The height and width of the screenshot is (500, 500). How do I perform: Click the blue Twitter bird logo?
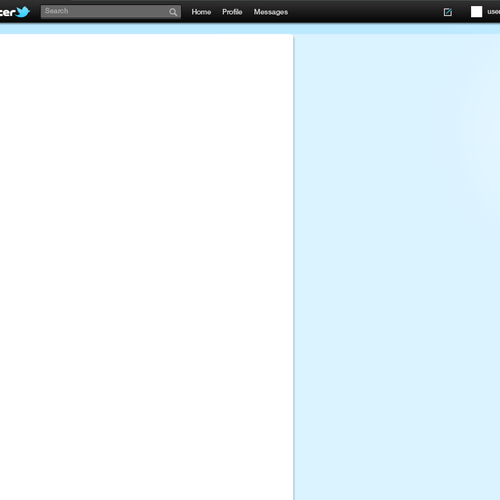coord(23,12)
